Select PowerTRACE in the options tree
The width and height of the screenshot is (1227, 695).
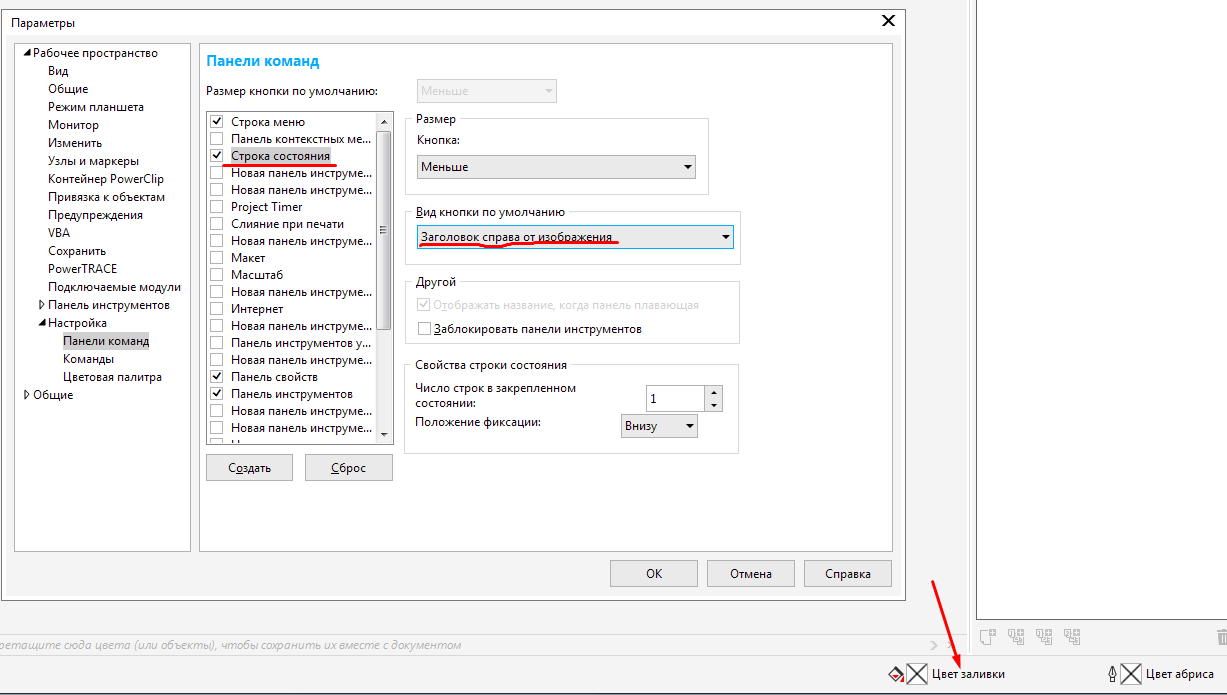(82, 269)
